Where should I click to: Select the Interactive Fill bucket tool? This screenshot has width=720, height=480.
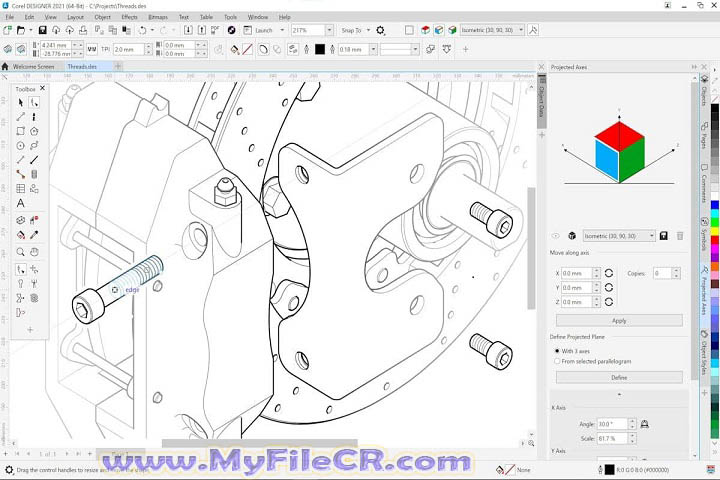[x=21, y=235]
